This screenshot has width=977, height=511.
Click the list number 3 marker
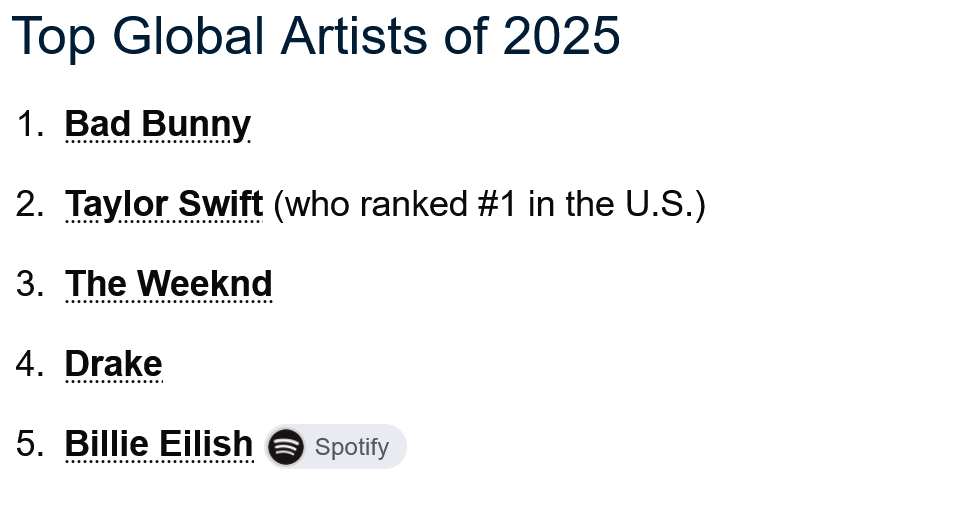click(x=30, y=284)
